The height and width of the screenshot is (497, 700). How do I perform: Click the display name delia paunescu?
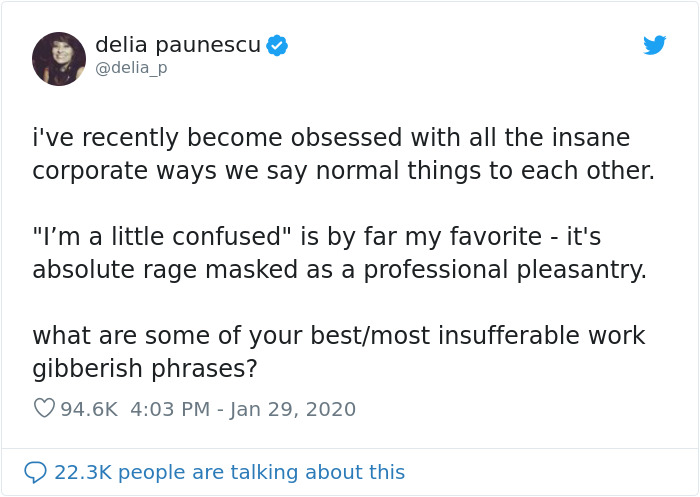coord(177,45)
